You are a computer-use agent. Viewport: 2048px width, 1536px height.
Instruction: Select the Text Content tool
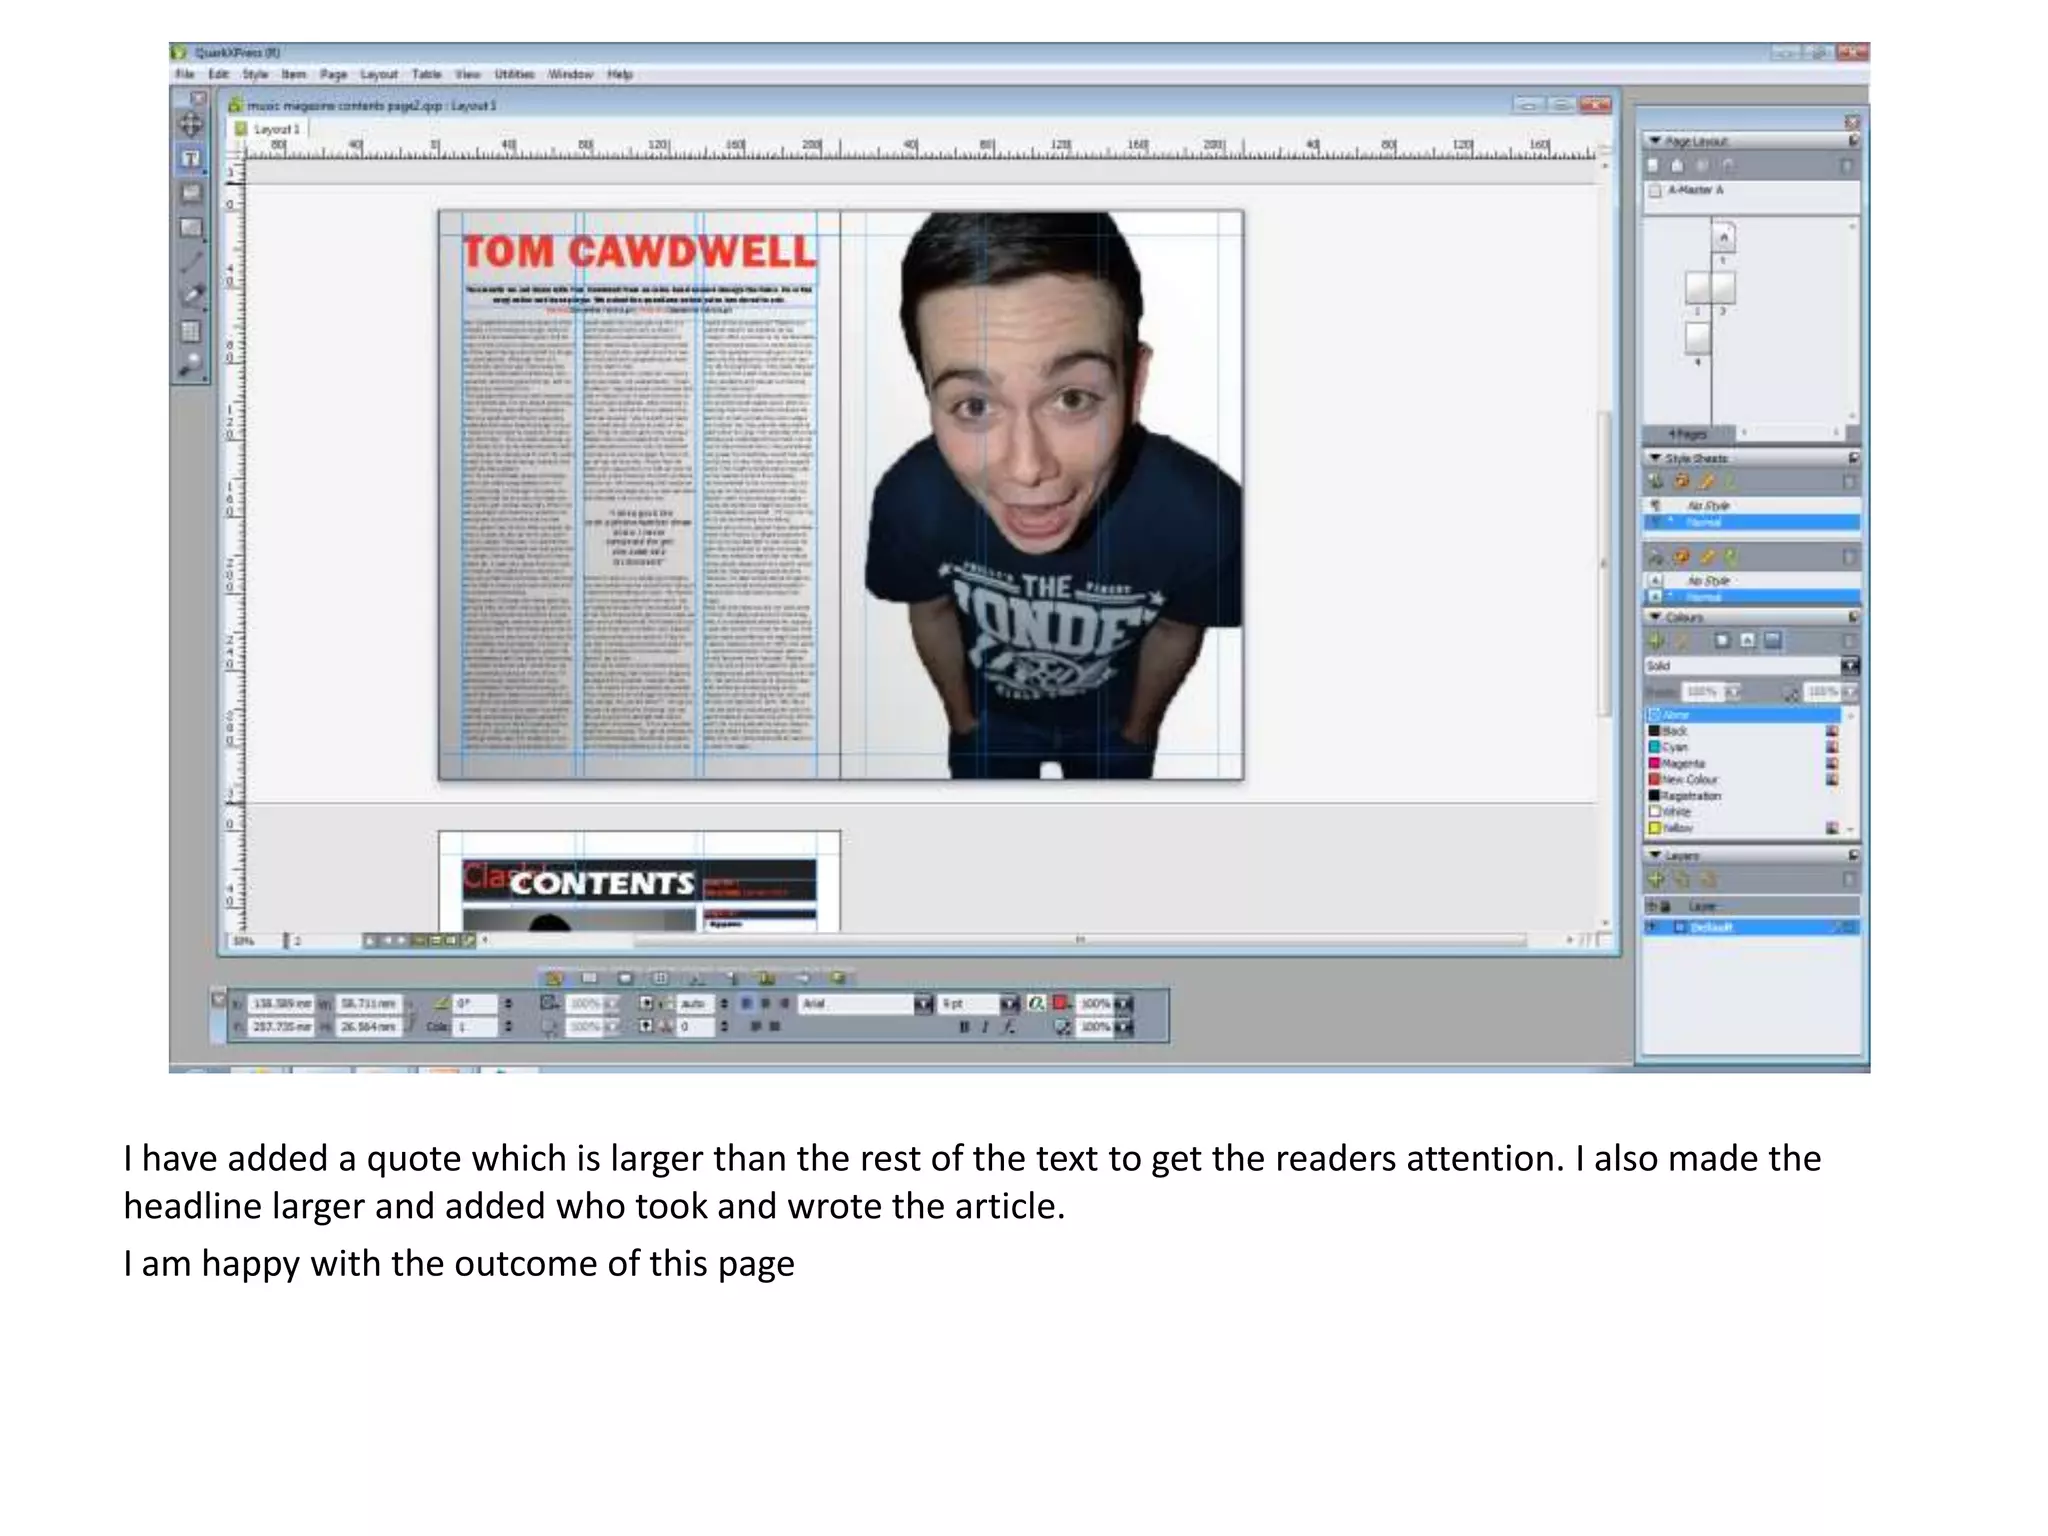click(x=190, y=159)
